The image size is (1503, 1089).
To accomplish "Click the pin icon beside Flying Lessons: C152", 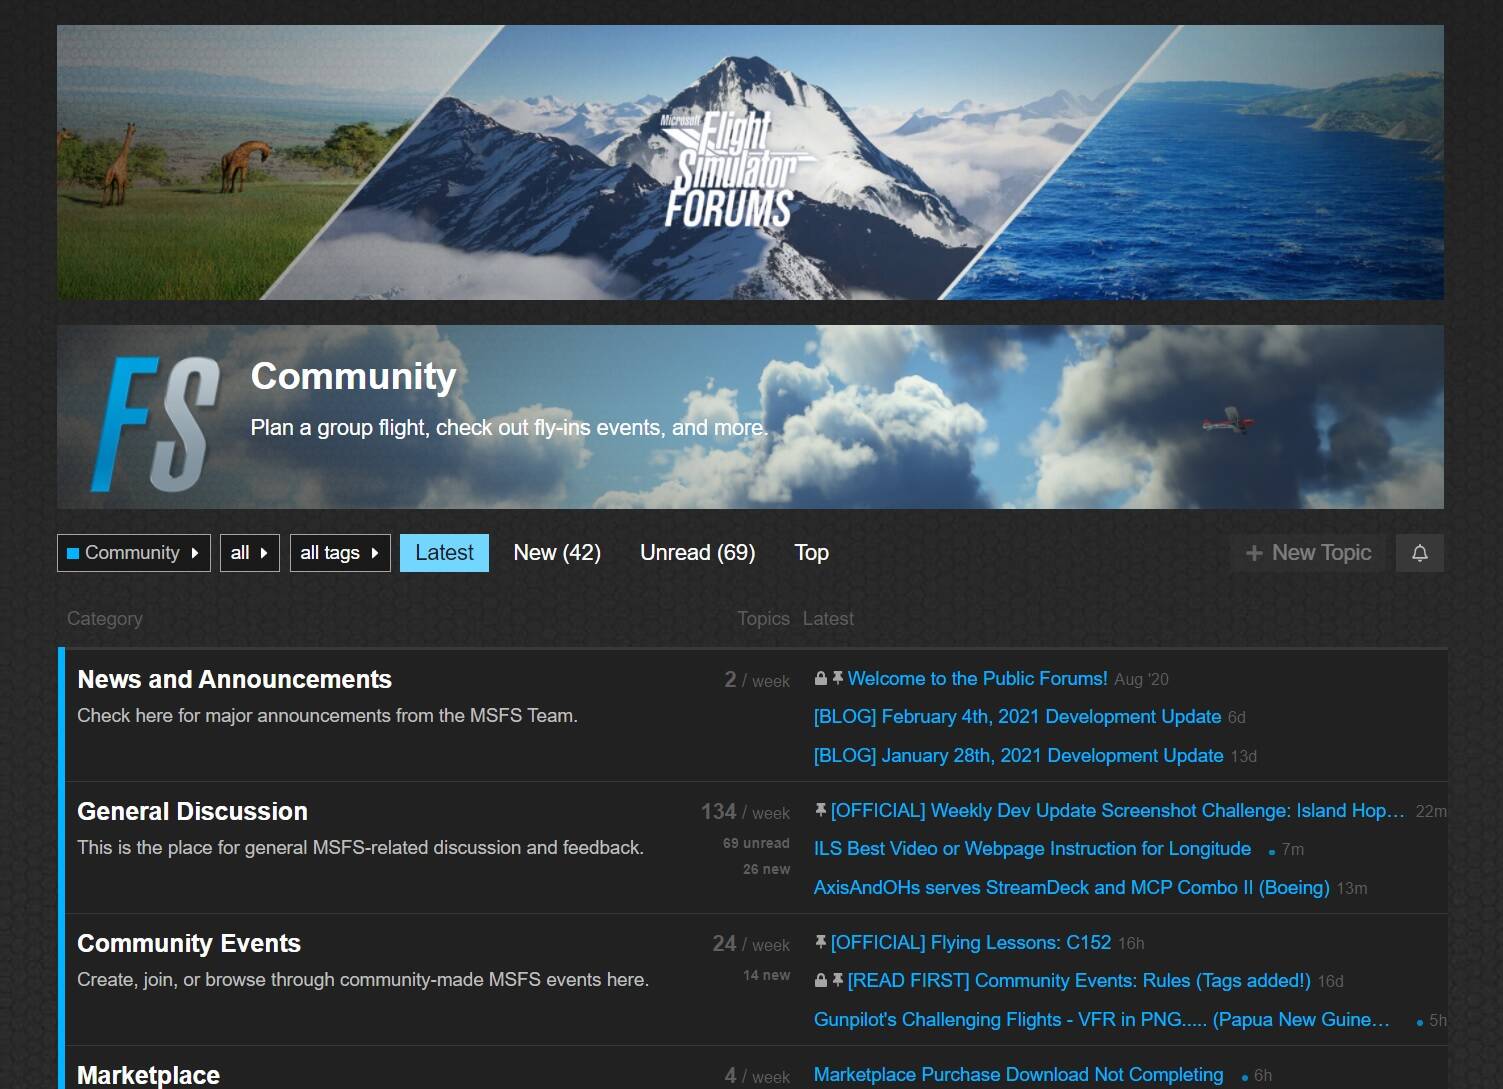I will pyautogui.click(x=821, y=942).
